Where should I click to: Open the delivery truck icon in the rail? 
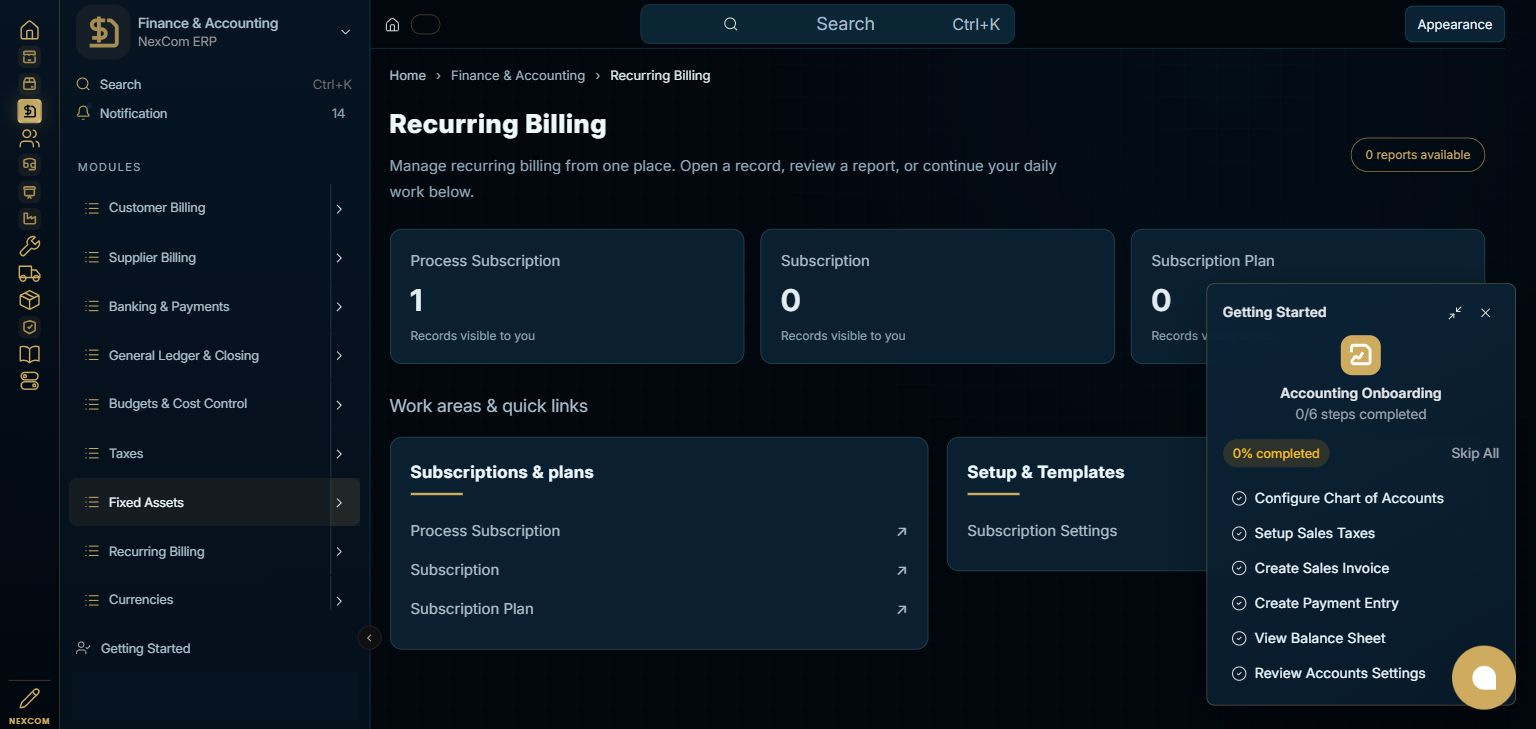[x=30, y=273]
